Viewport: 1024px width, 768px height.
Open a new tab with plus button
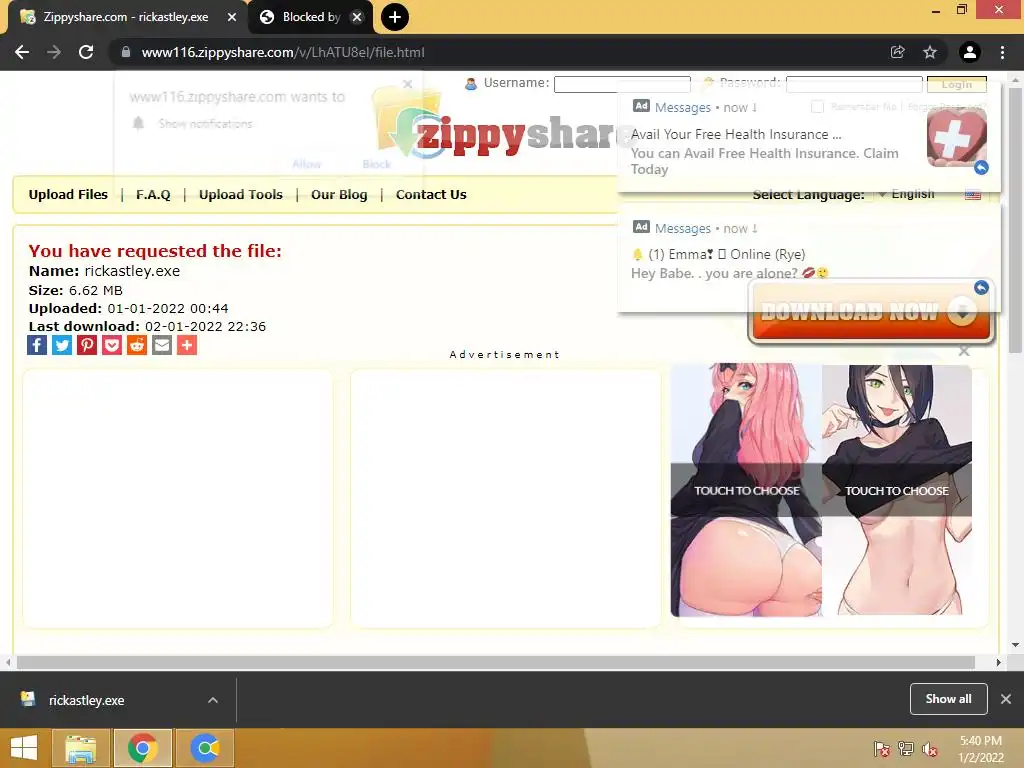[394, 17]
